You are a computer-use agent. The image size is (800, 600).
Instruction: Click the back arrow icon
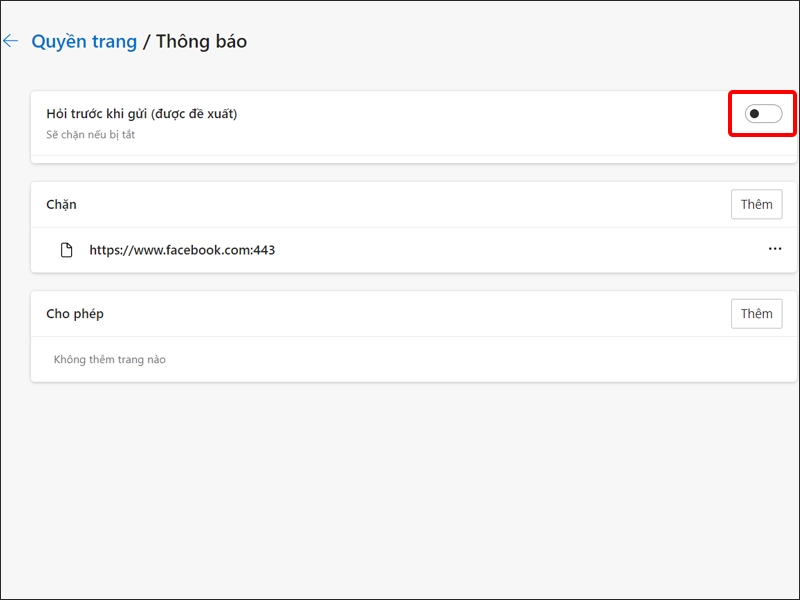click(11, 41)
